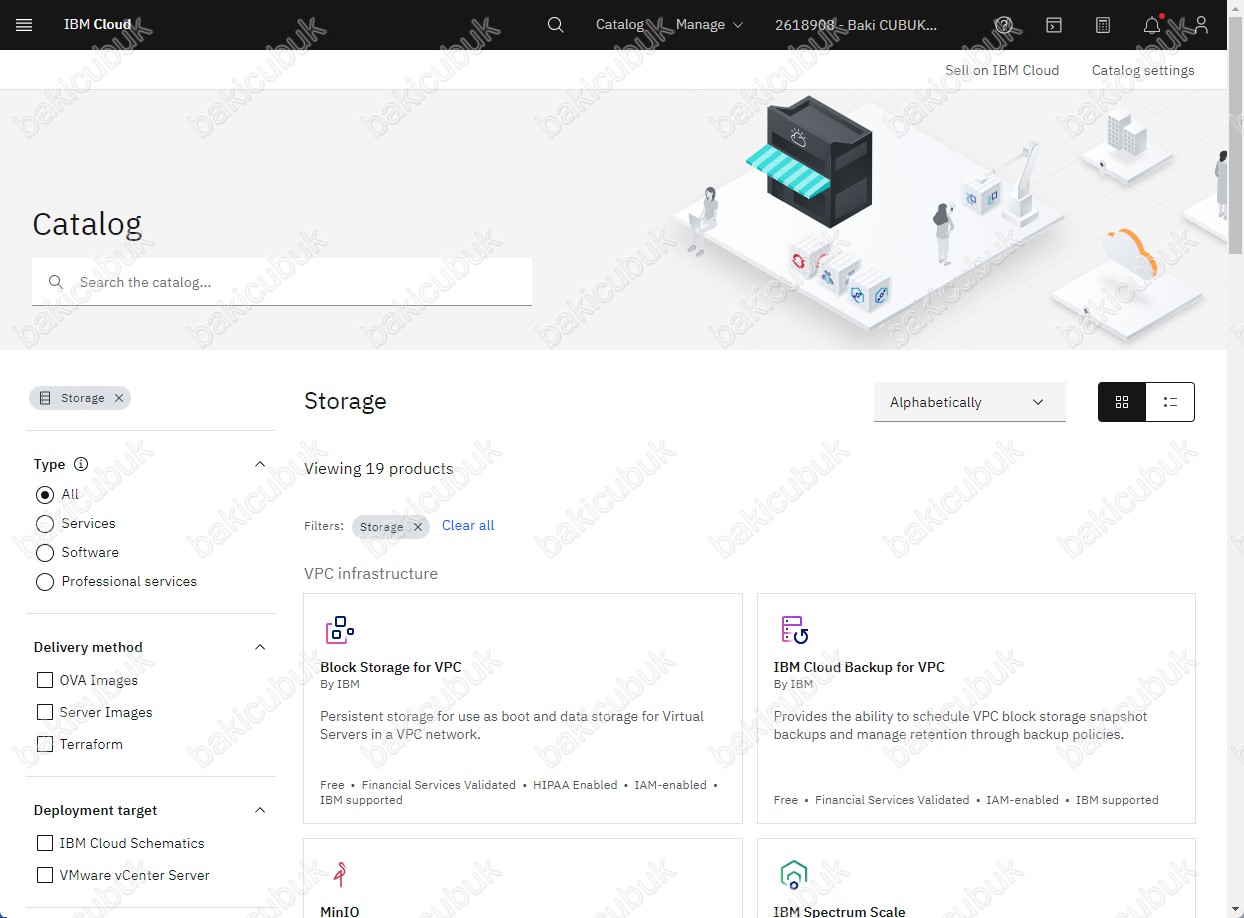Click Delivery method heading label
The width and height of the screenshot is (1244, 918).
88,647
